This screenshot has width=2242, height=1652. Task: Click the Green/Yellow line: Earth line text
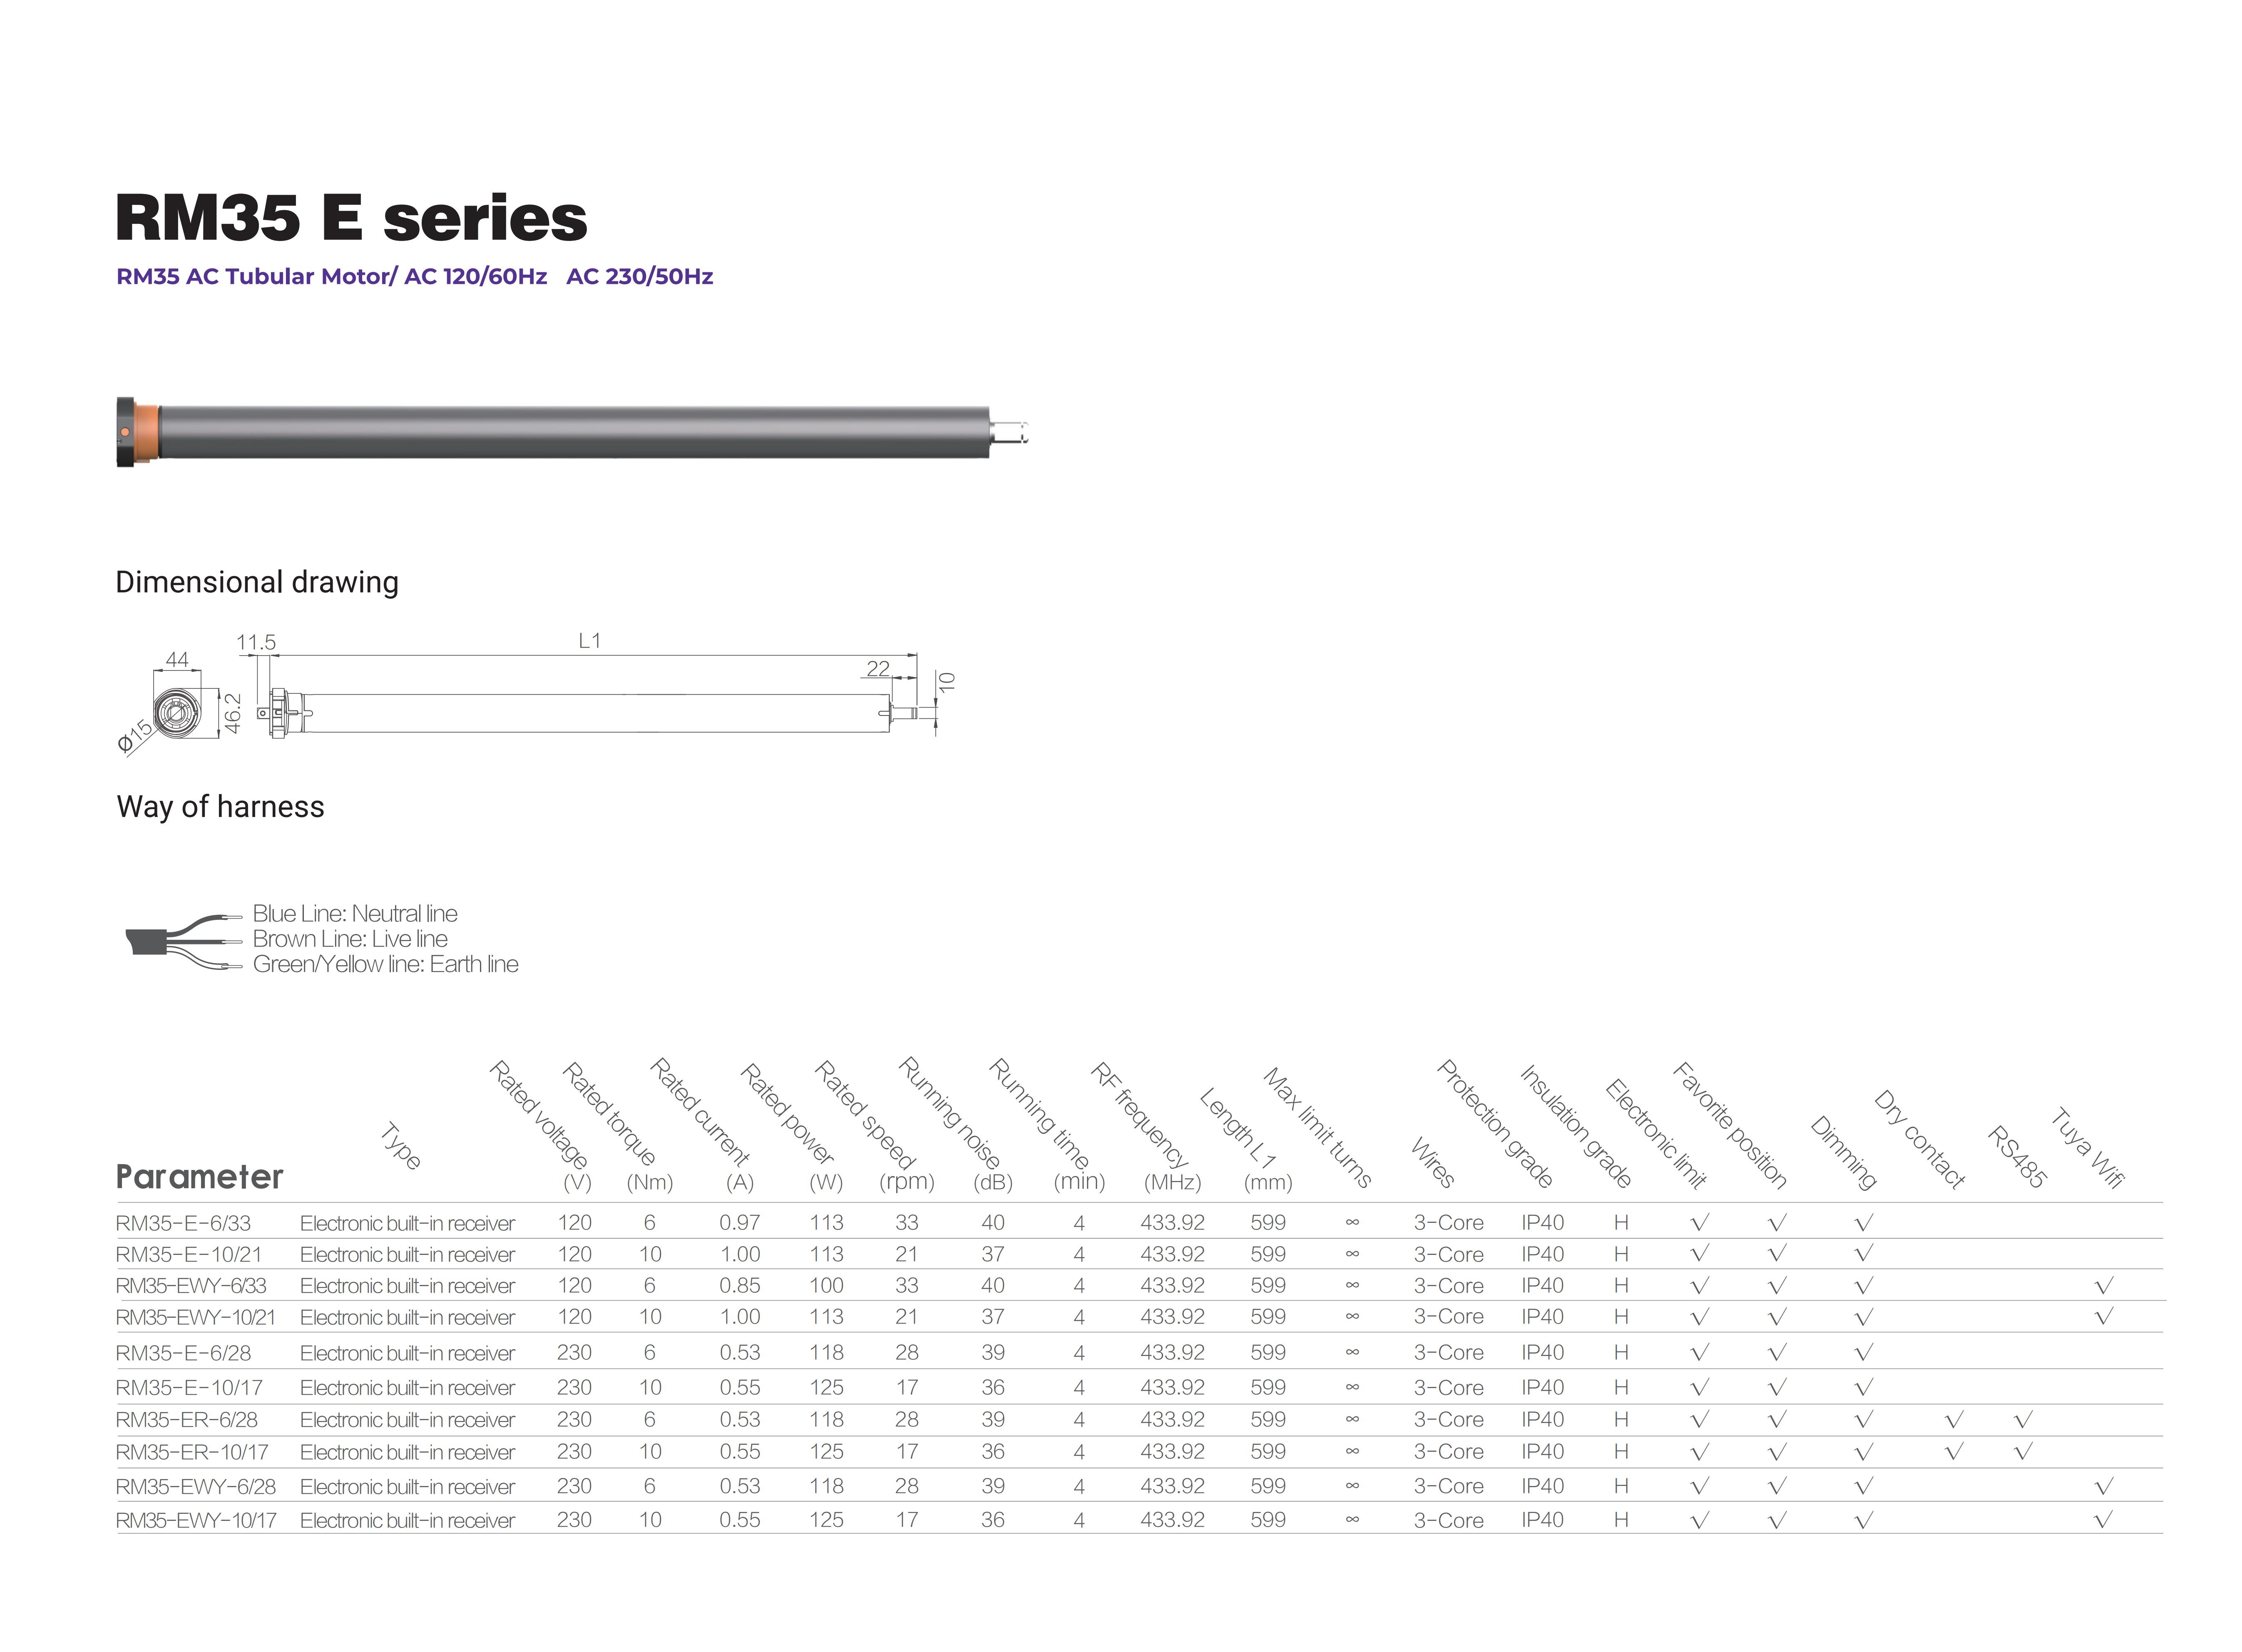click(x=386, y=964)
